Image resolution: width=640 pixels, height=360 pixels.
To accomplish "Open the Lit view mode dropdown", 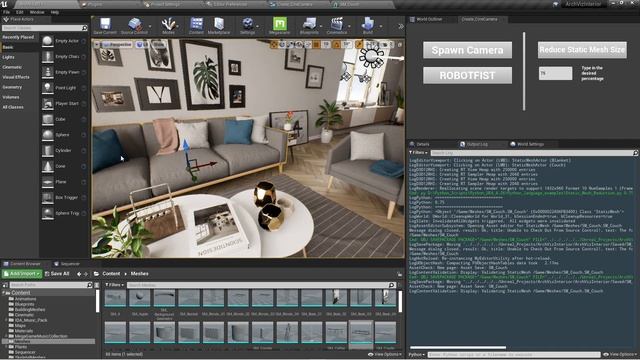I will tap(142, 44).
